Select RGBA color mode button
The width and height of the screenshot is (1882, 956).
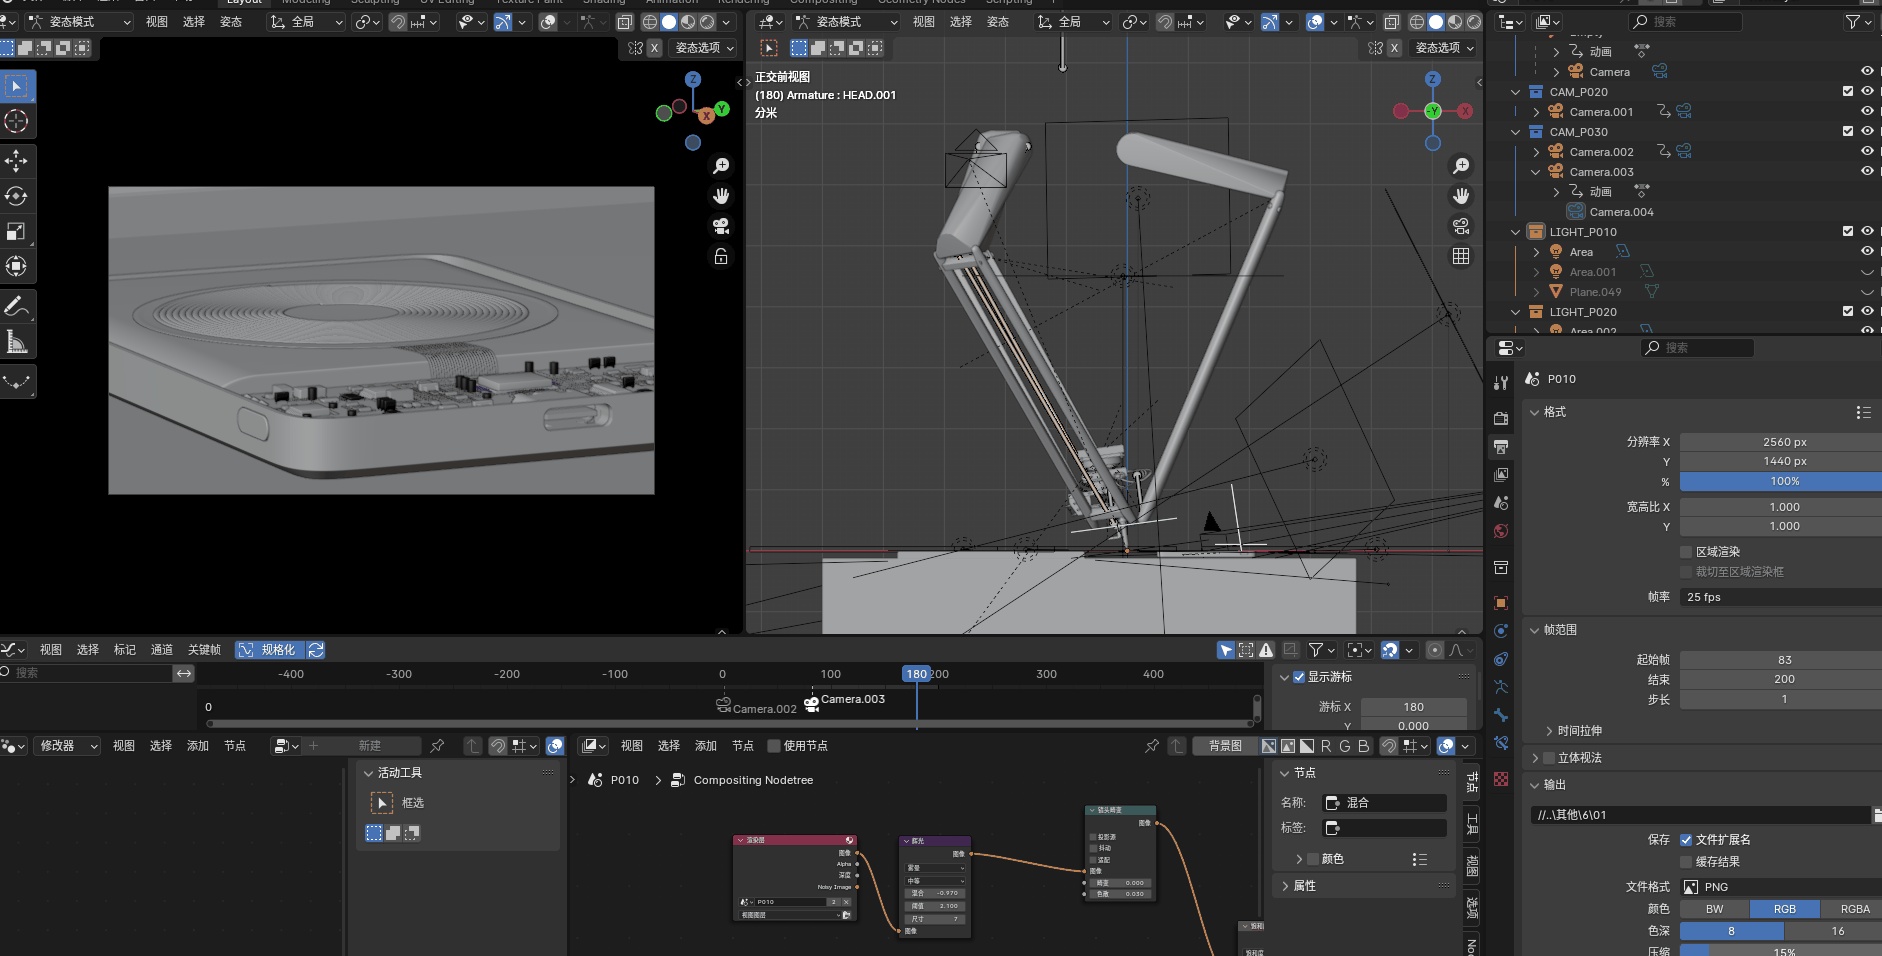click(x=1854, y=909)
